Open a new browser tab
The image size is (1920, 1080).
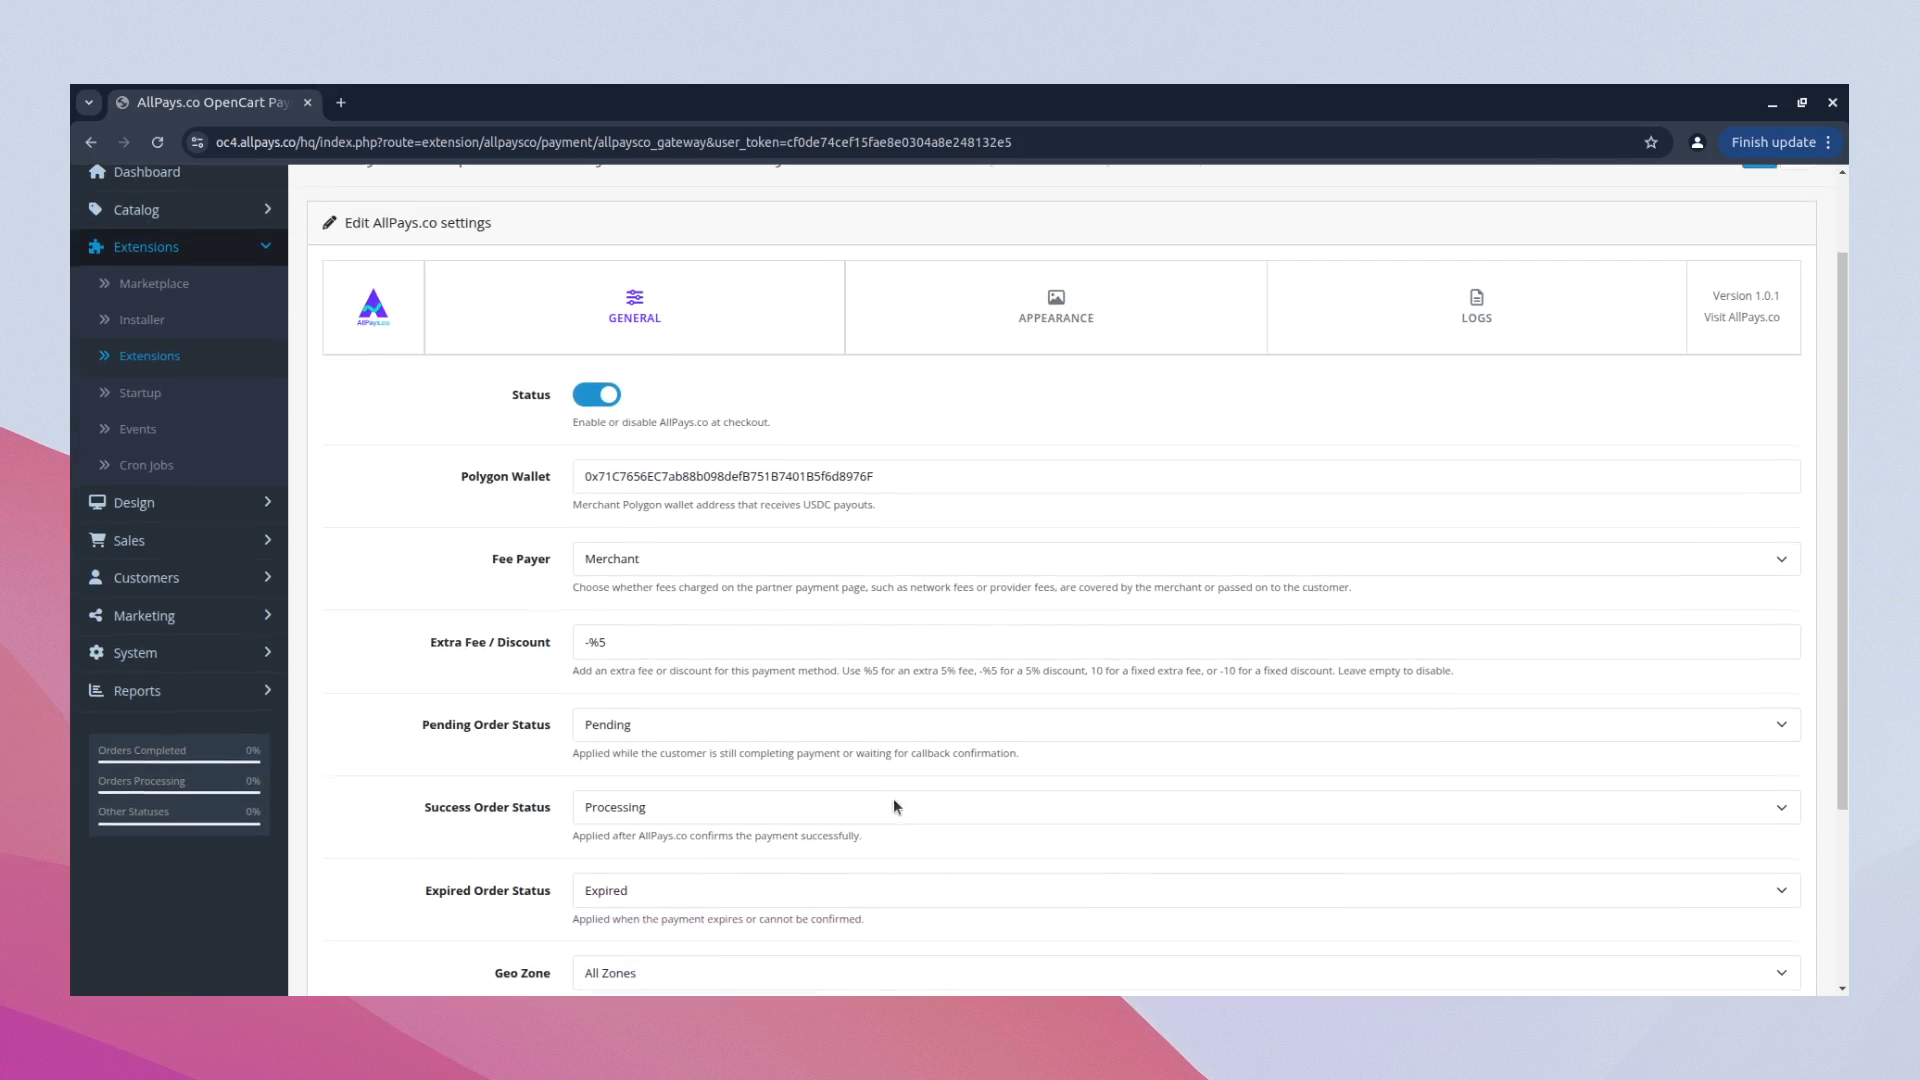point(341,102)
